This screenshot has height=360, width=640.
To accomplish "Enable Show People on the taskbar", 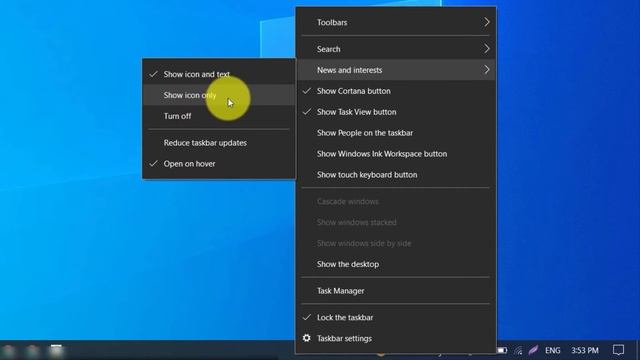I will (x=395, y=133).
